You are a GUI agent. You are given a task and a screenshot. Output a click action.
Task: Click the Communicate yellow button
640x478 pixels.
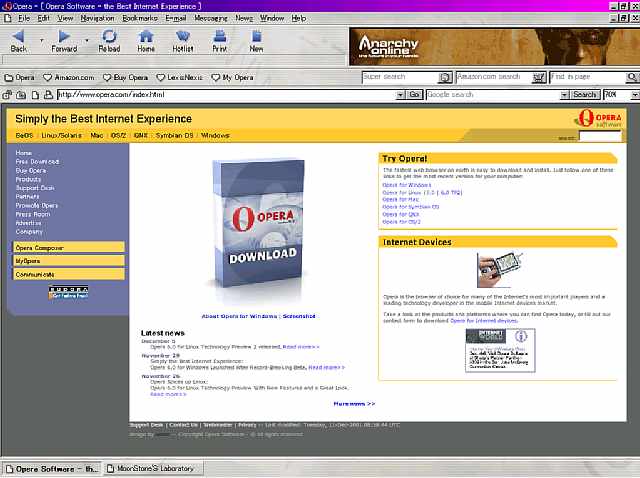pyautogui.click(x=69, y=274)
